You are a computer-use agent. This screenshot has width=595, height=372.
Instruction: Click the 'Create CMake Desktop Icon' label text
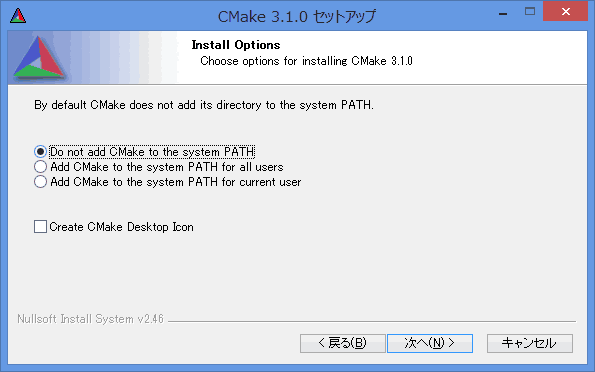click(x=121, y=227)
